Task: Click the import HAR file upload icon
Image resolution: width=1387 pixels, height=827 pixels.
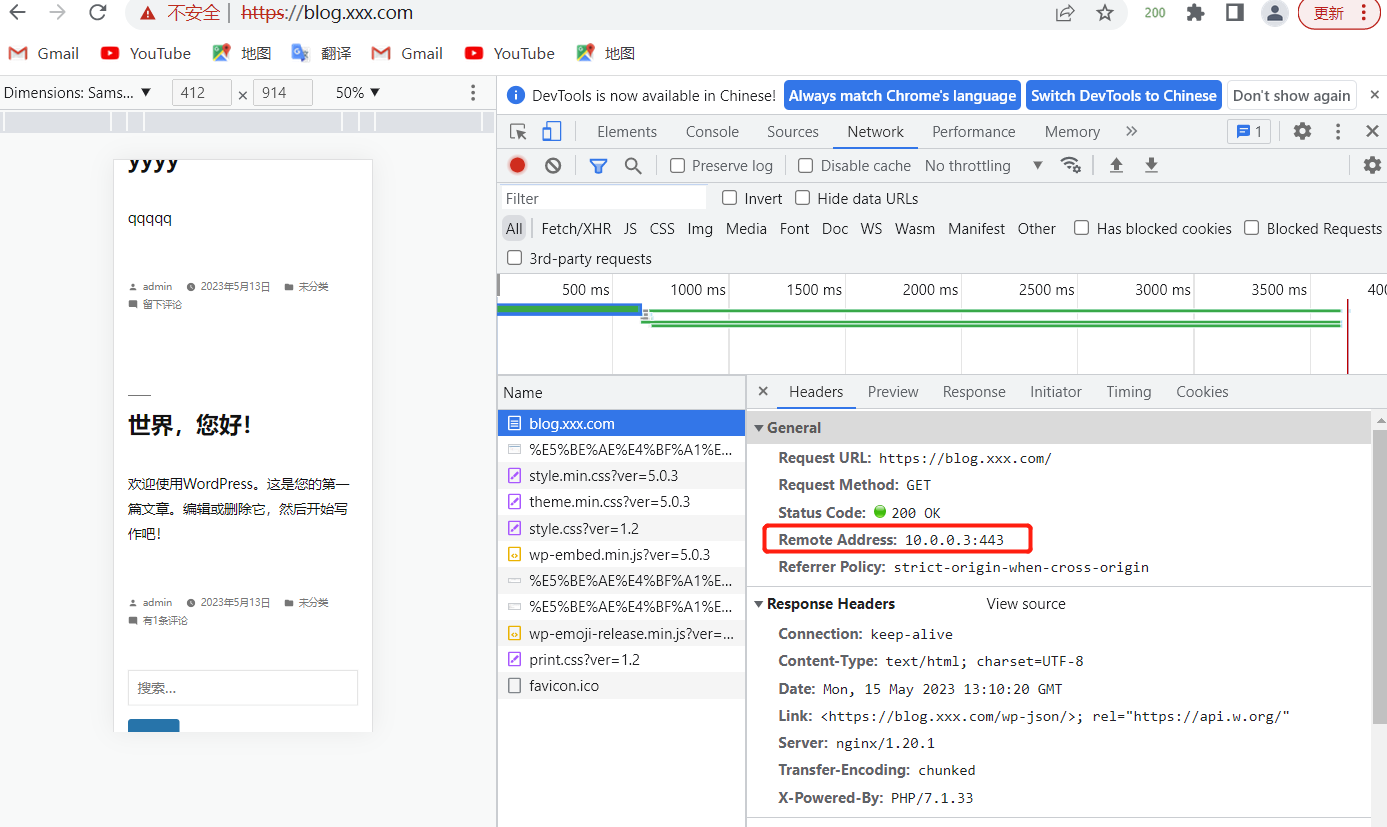Action: (x=1116, y=166)
